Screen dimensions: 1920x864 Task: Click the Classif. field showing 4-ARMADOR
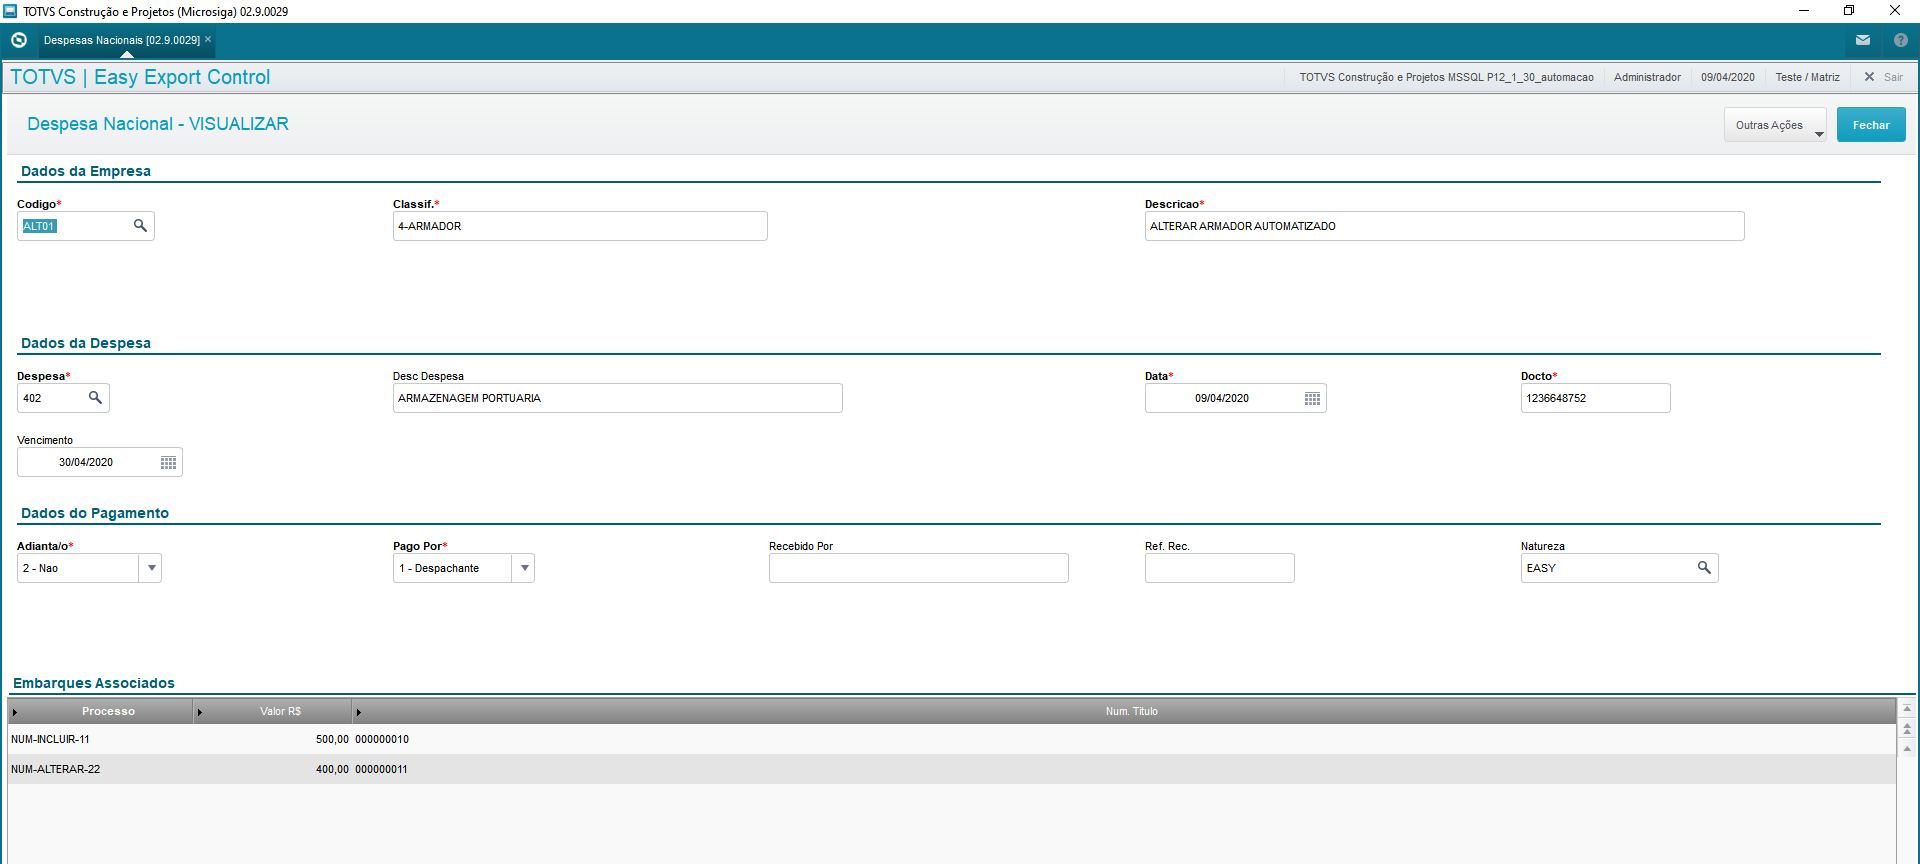[580, 226]
